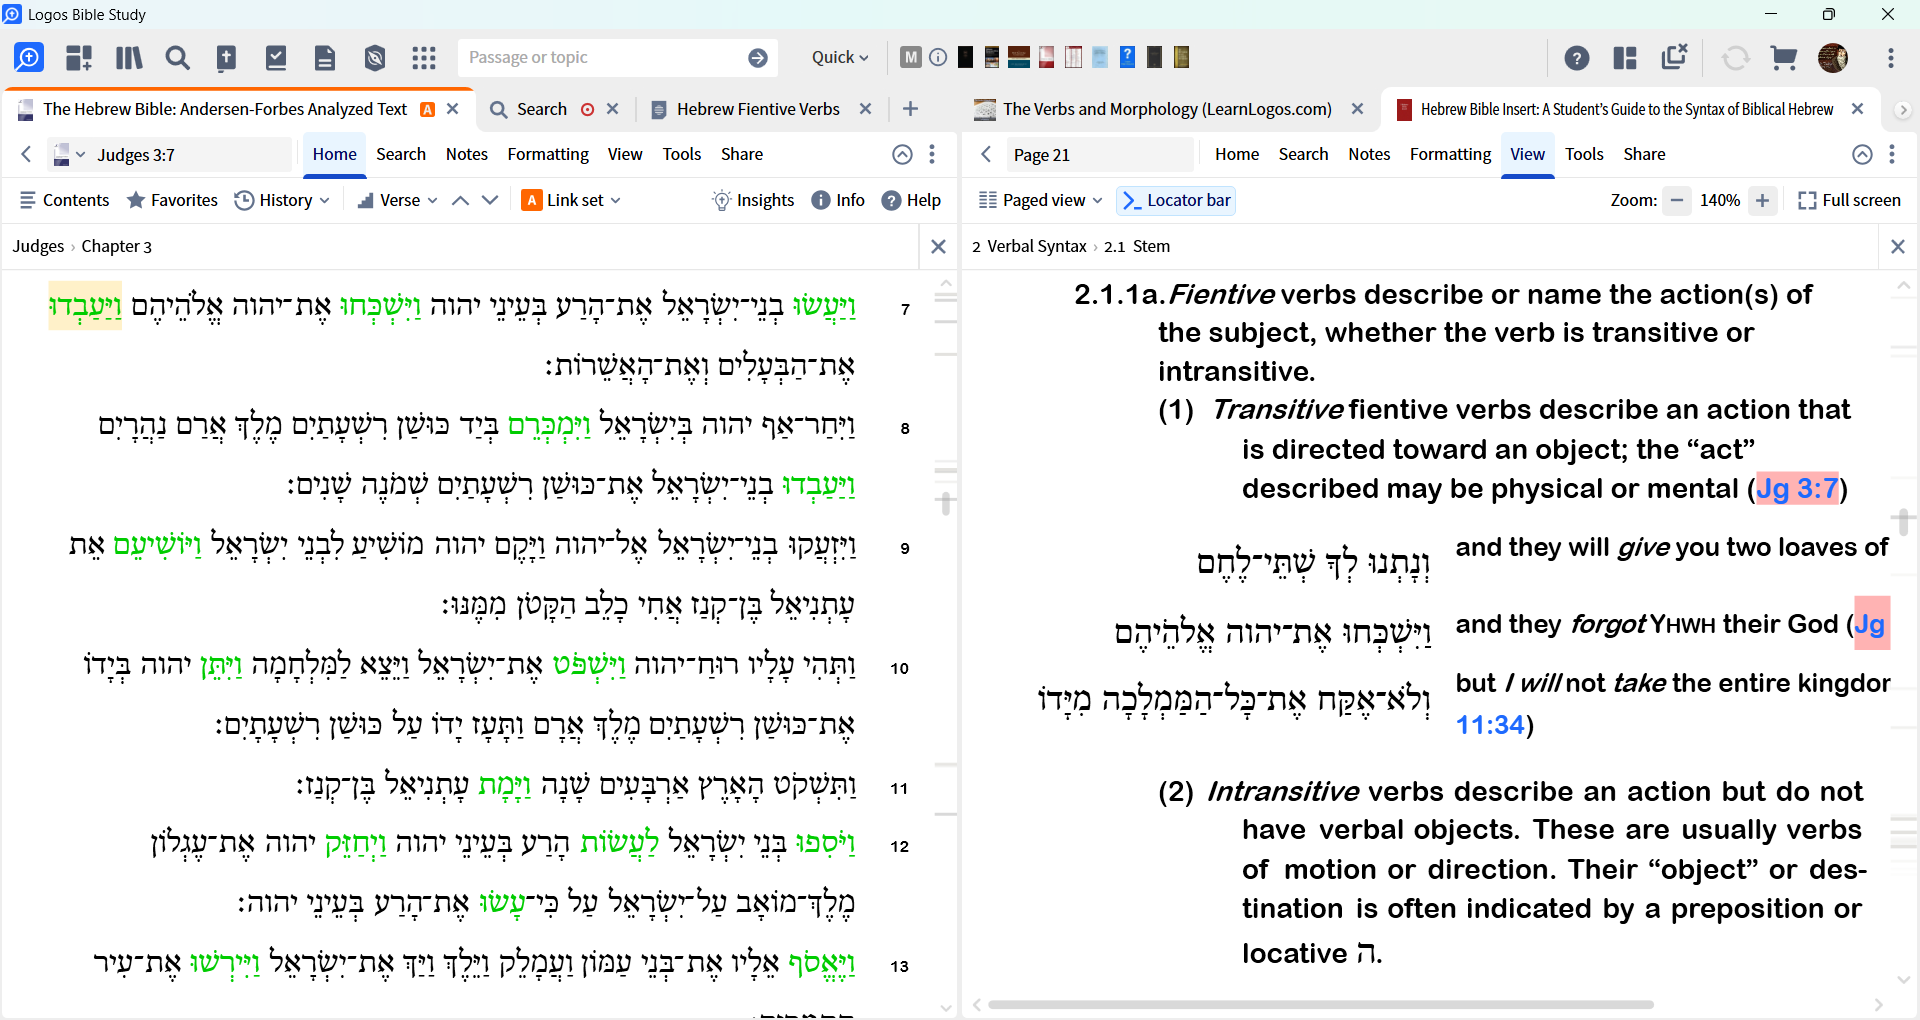The image size is (1920, 1020).
Task: Click the info circle shortcut in the shortcuts bar
Action: tap(938, 57)
